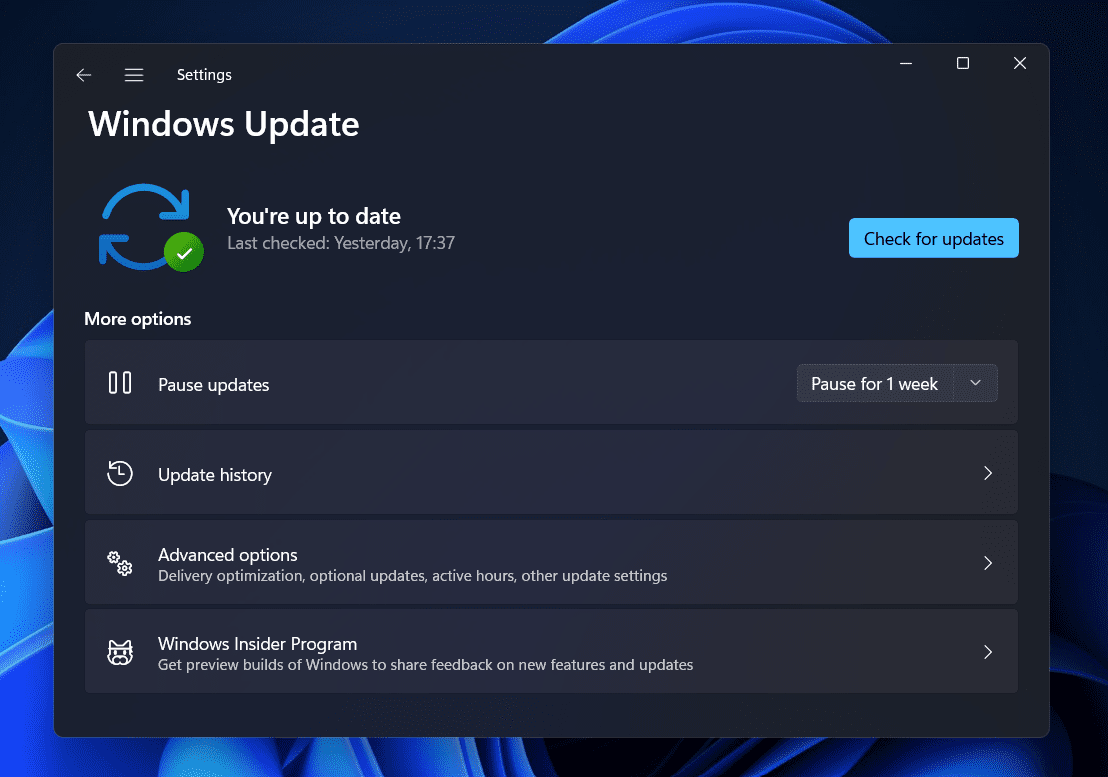Image resolution: width=1108 pixels, height=777 pixels.
Task: Click the pause icon beside Pause updates
Action: pos(120,383)
